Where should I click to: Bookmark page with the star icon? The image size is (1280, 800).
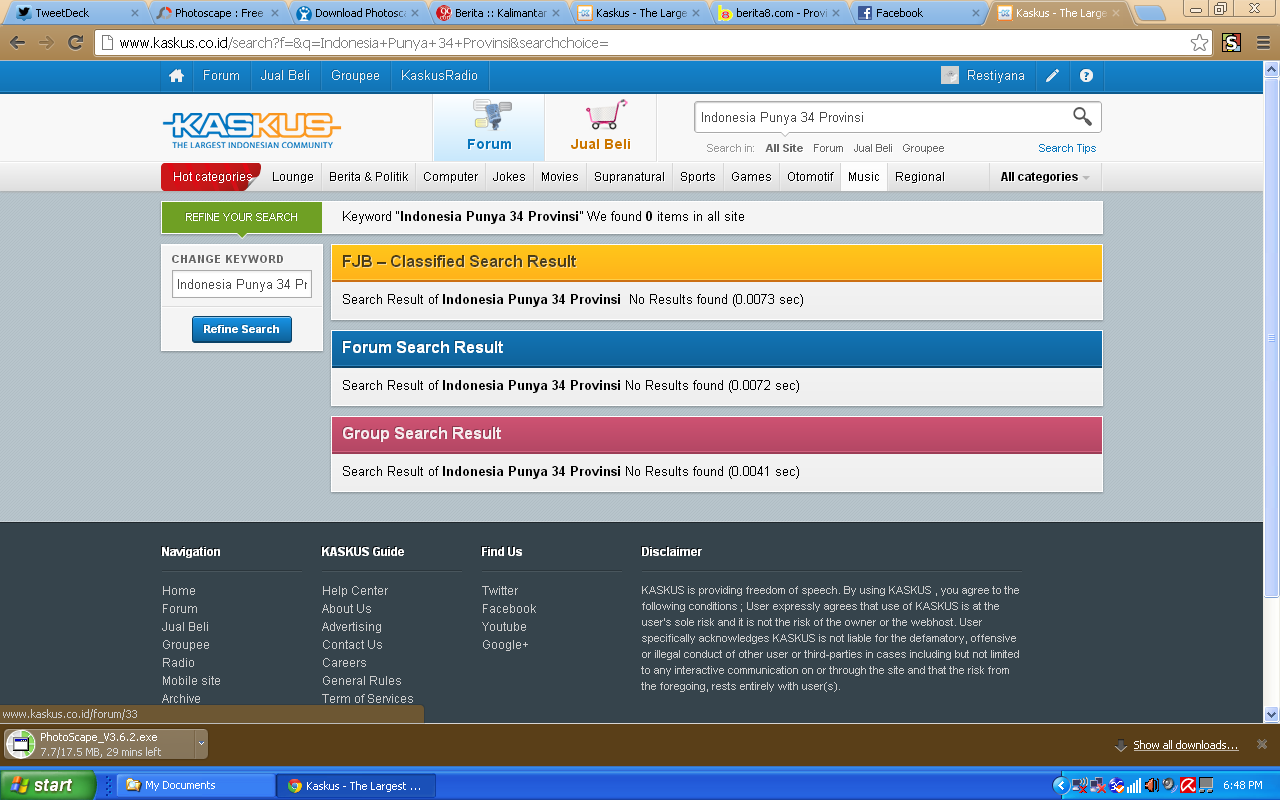tap(1199, 43)
